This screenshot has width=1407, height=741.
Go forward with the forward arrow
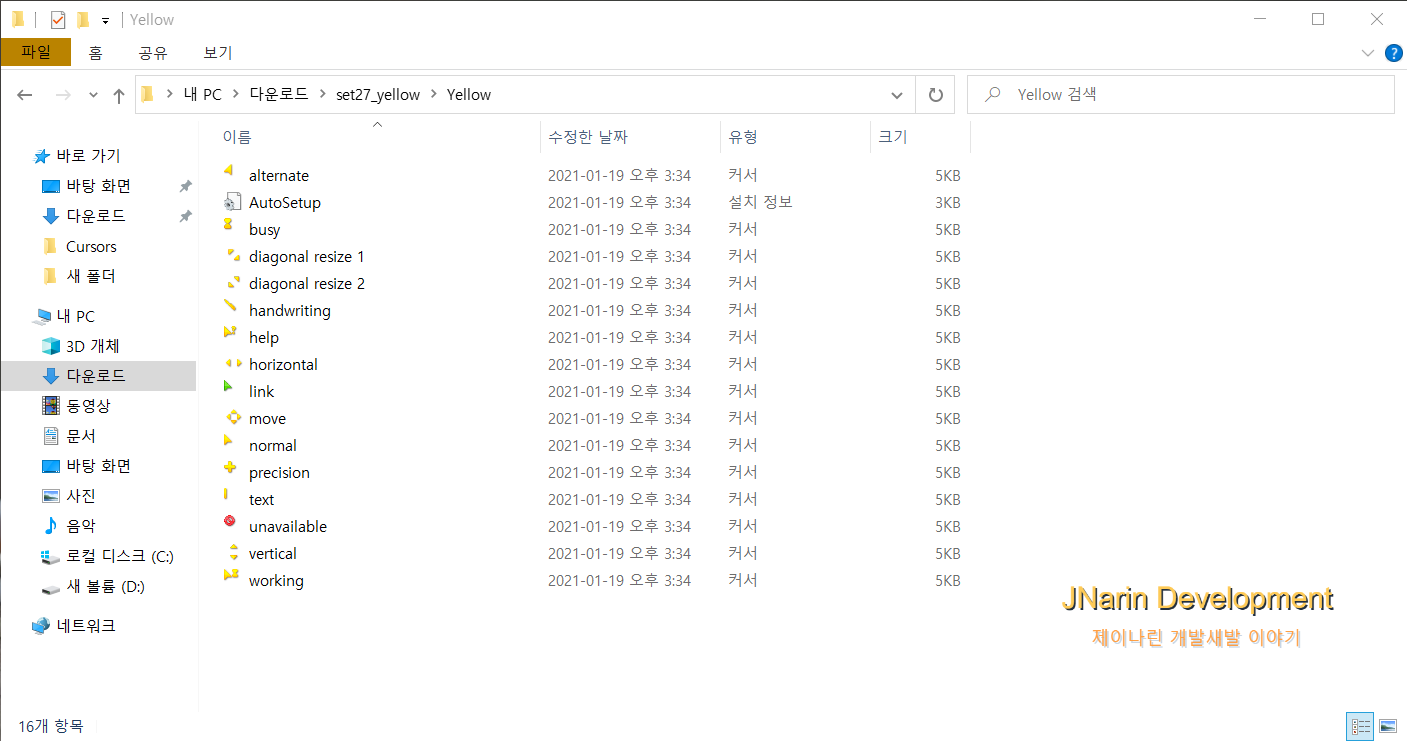tap(62, 95)
